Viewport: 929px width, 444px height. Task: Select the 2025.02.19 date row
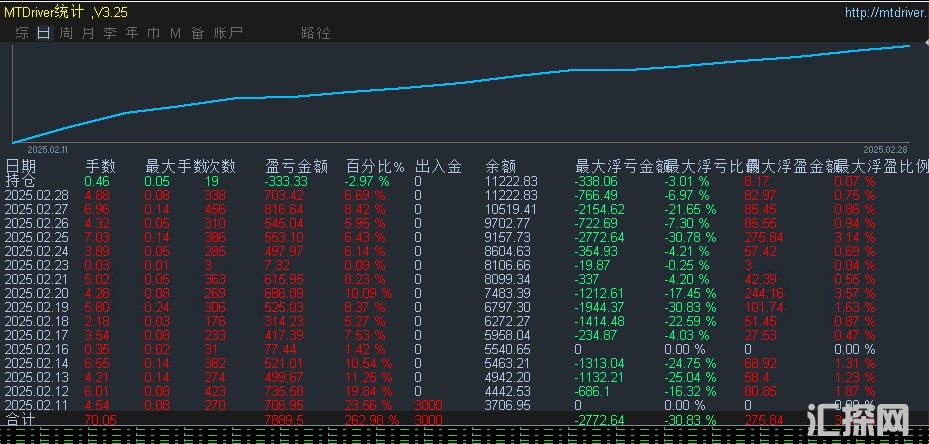point(37,307)
